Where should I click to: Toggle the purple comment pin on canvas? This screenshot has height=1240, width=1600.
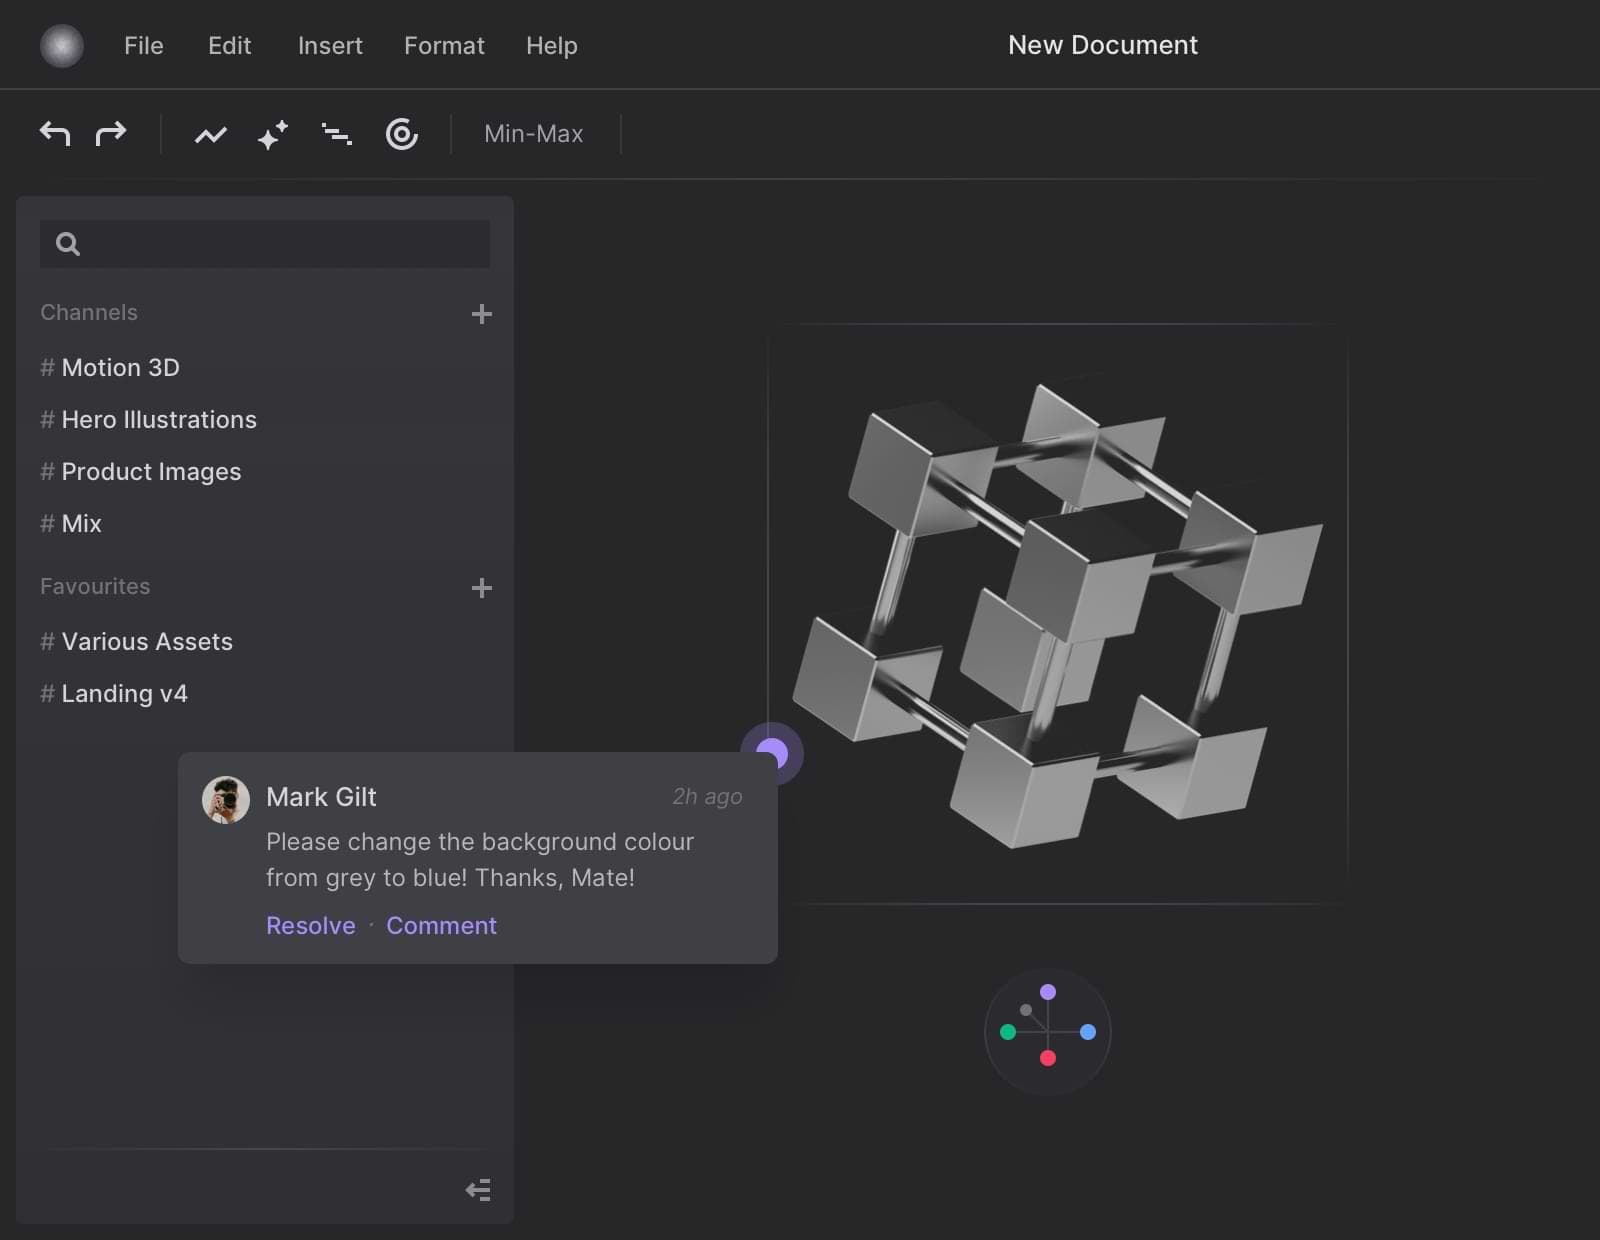pyautogui.click(x=774, y=754)
